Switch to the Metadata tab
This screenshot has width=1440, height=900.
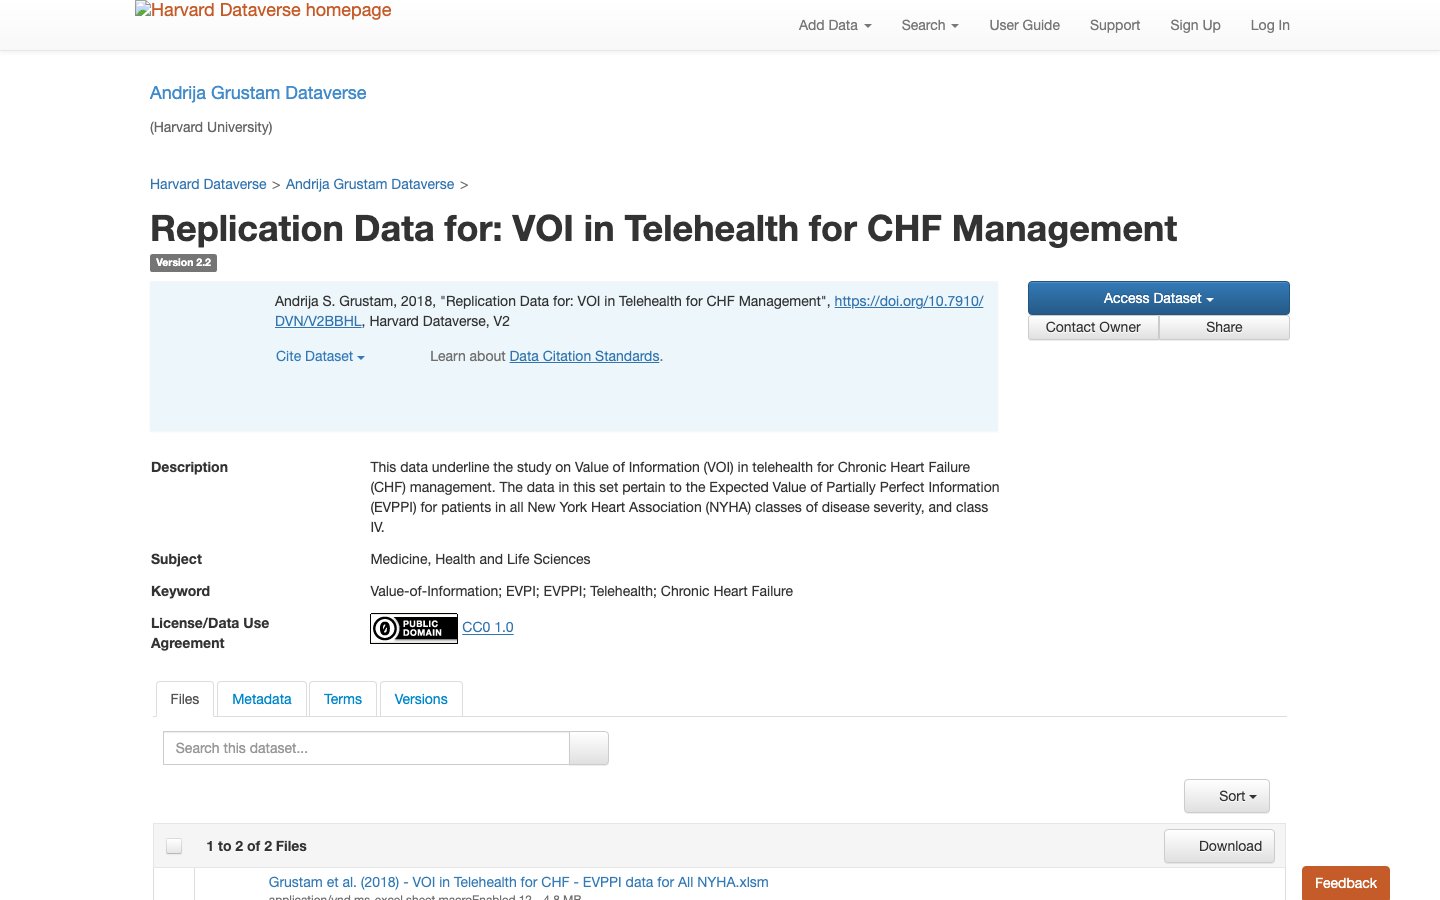pyautogui.click(x=262, y=699)
